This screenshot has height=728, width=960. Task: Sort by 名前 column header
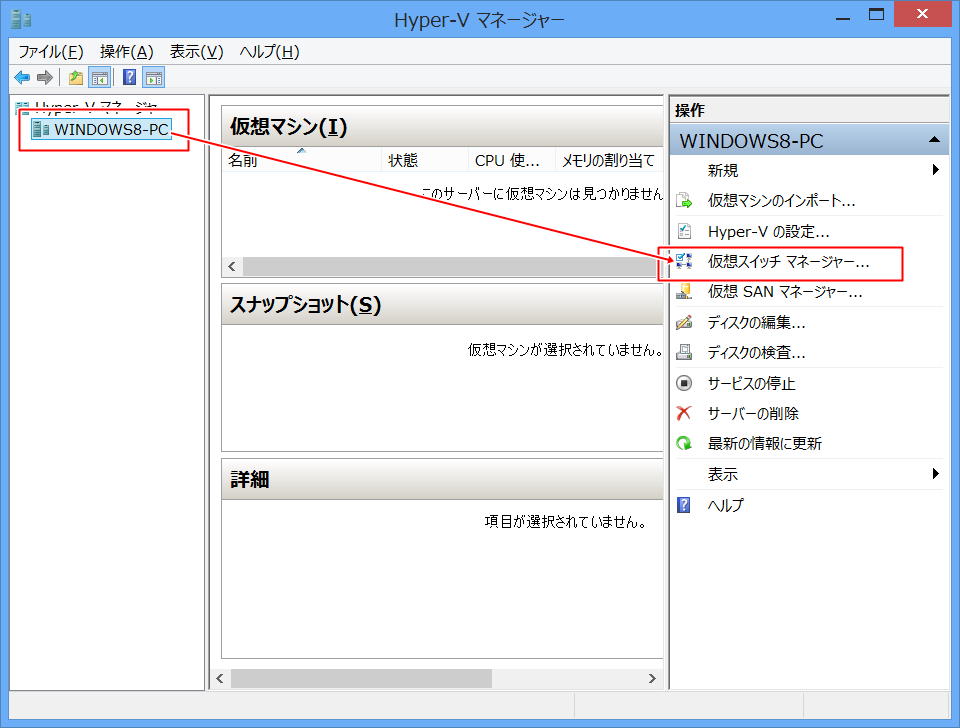[x=302, y=160]
